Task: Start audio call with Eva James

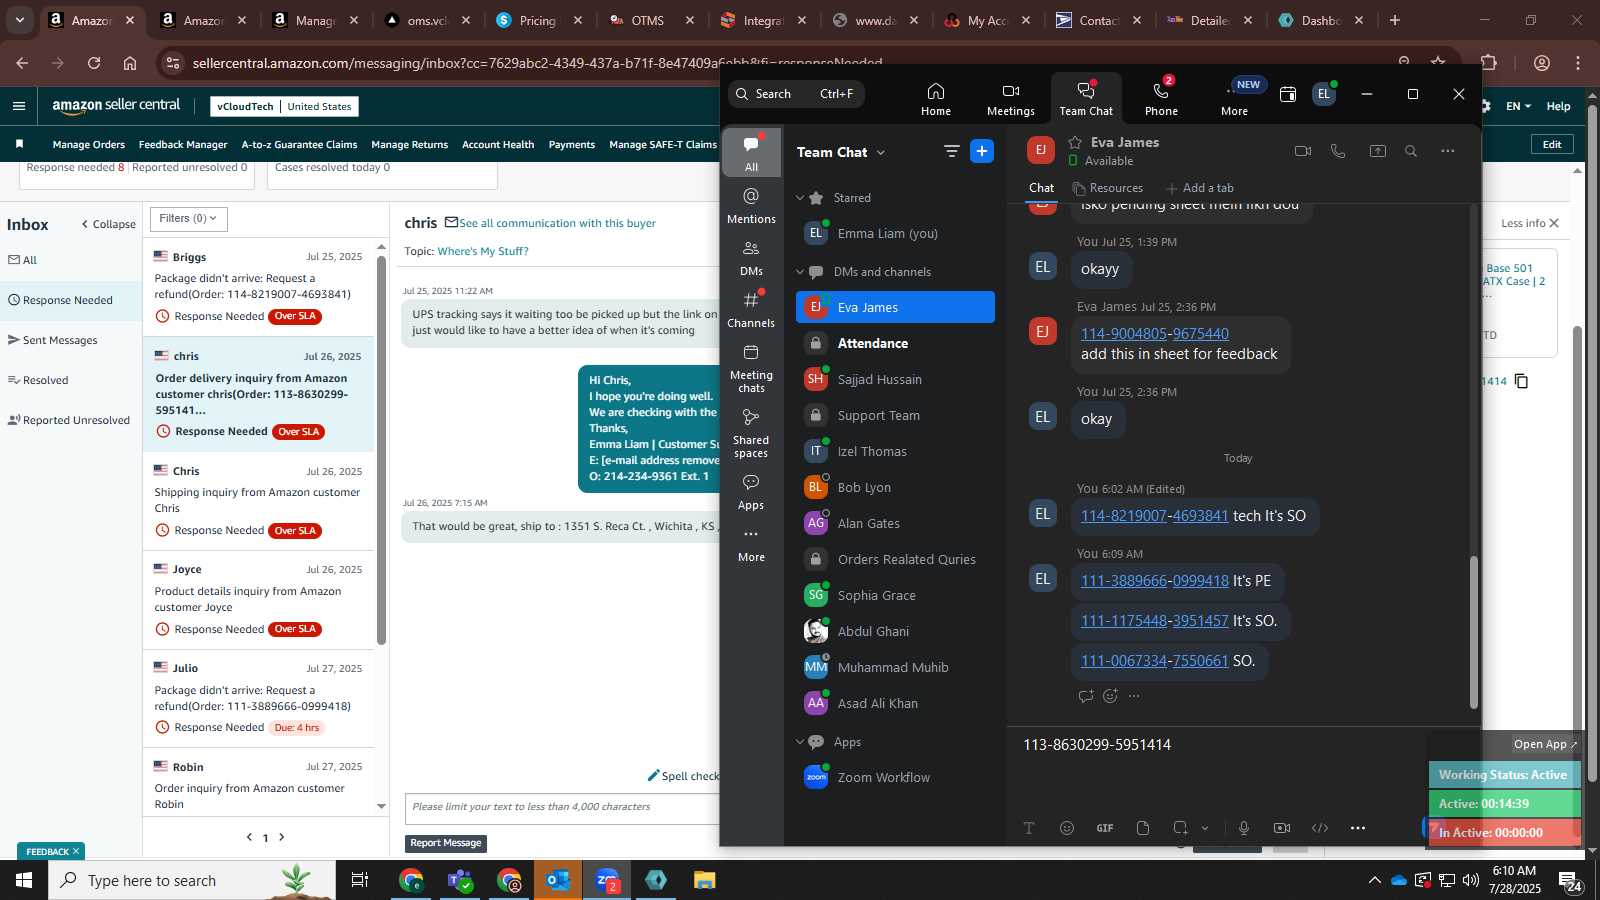Action: click(1338, 151)
